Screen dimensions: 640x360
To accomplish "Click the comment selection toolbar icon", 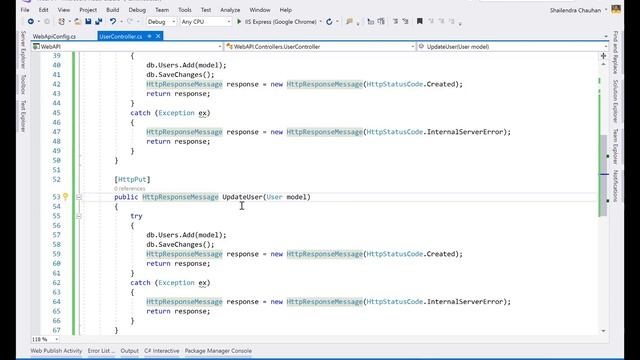I will (x=349, y=22).
